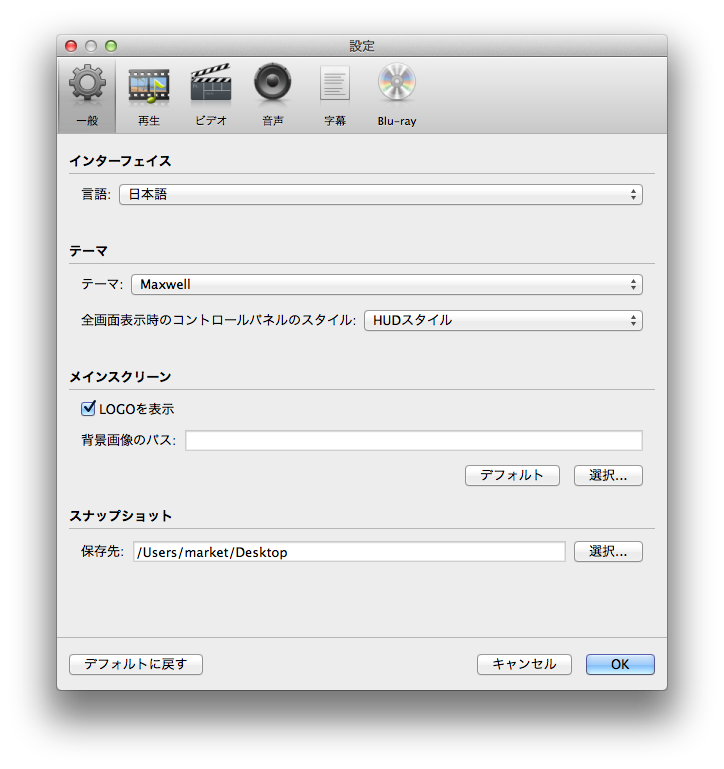Click 選択... button for background image

[x=608, y=476]
